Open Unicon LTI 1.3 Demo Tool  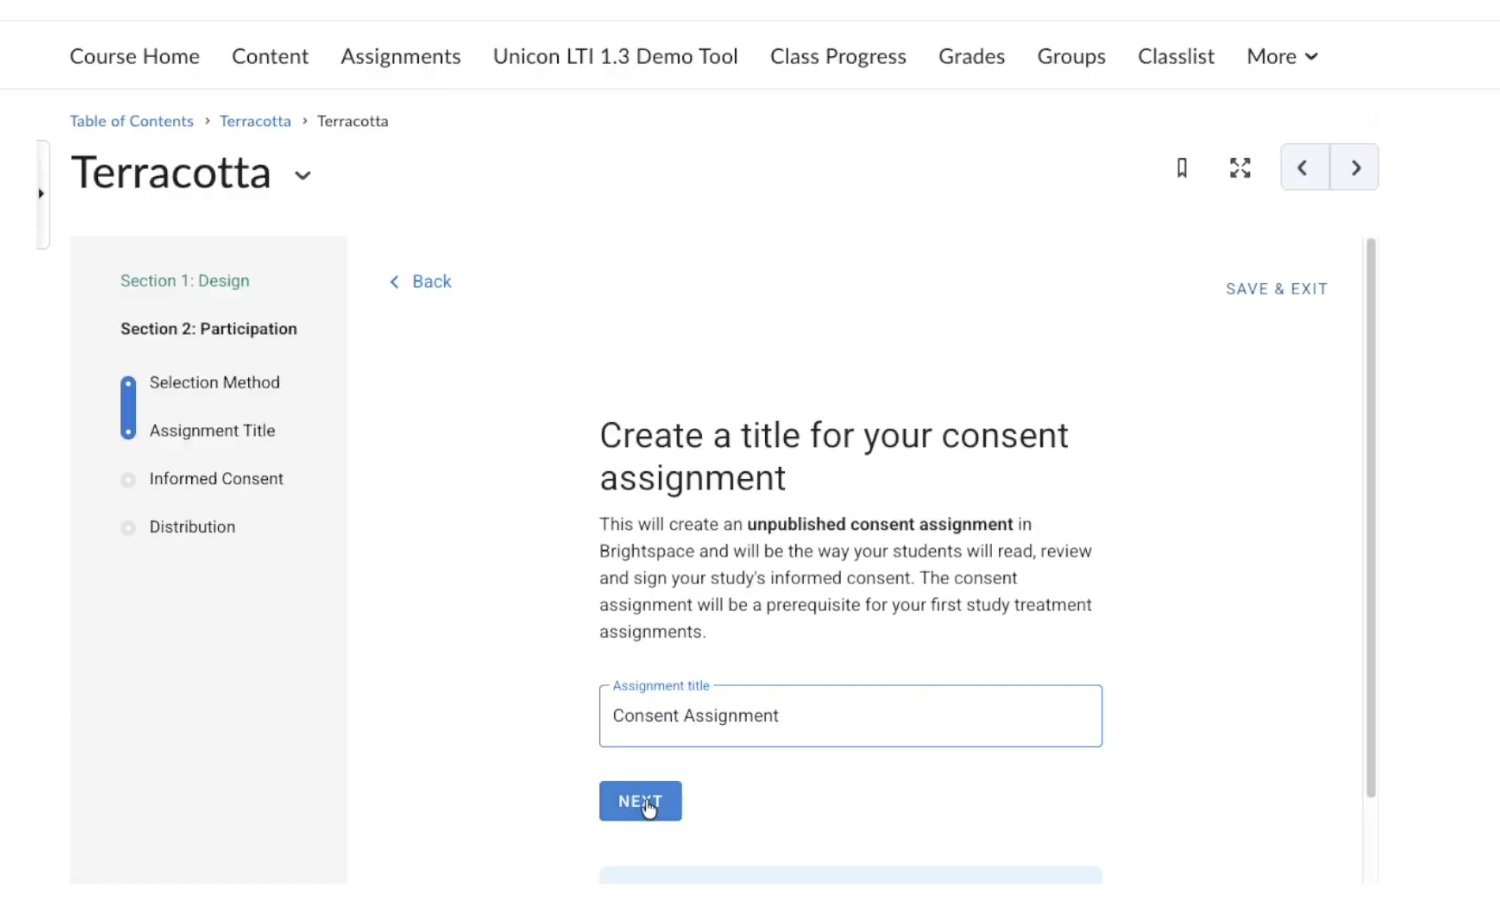(615, 56)
